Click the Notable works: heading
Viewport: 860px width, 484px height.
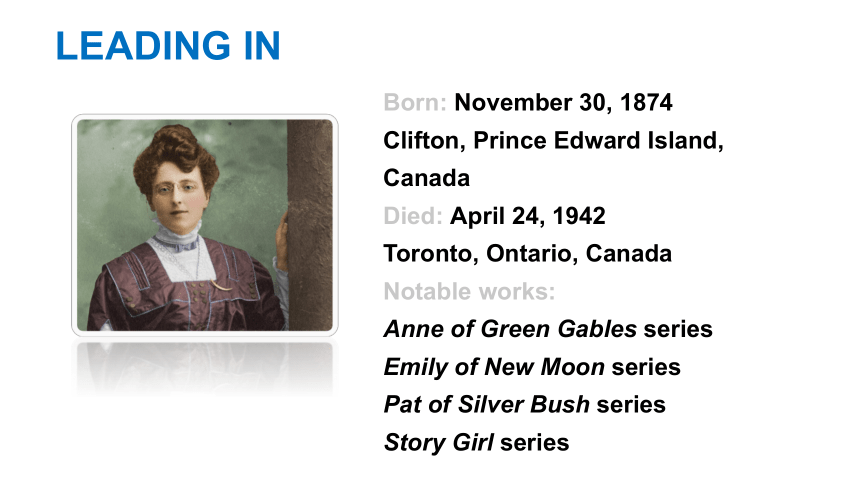469,292
